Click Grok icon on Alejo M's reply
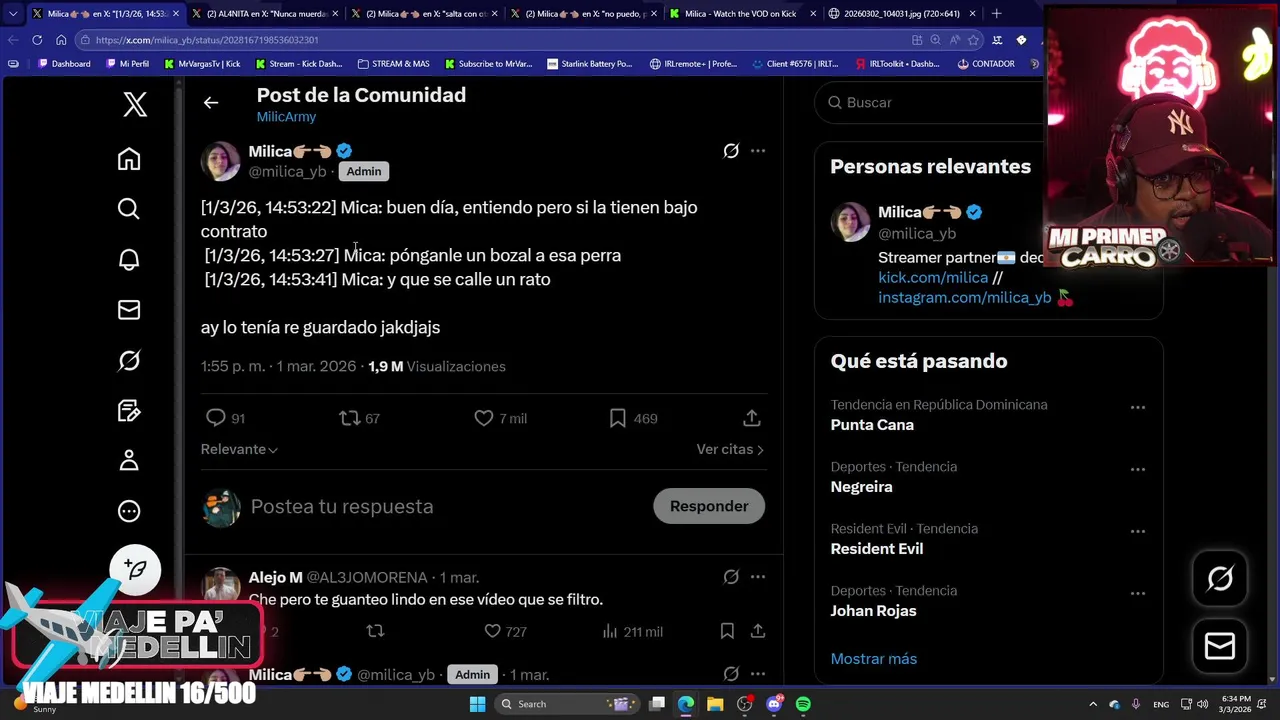This screenshot has width=1280, height=720. pos(731,577)
